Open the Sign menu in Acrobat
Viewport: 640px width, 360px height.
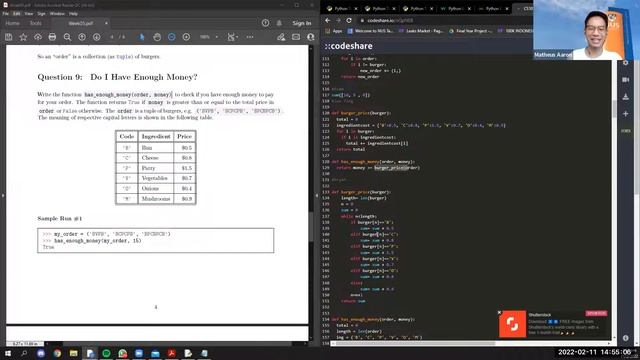pyautogui.click(x=41, y=13)
